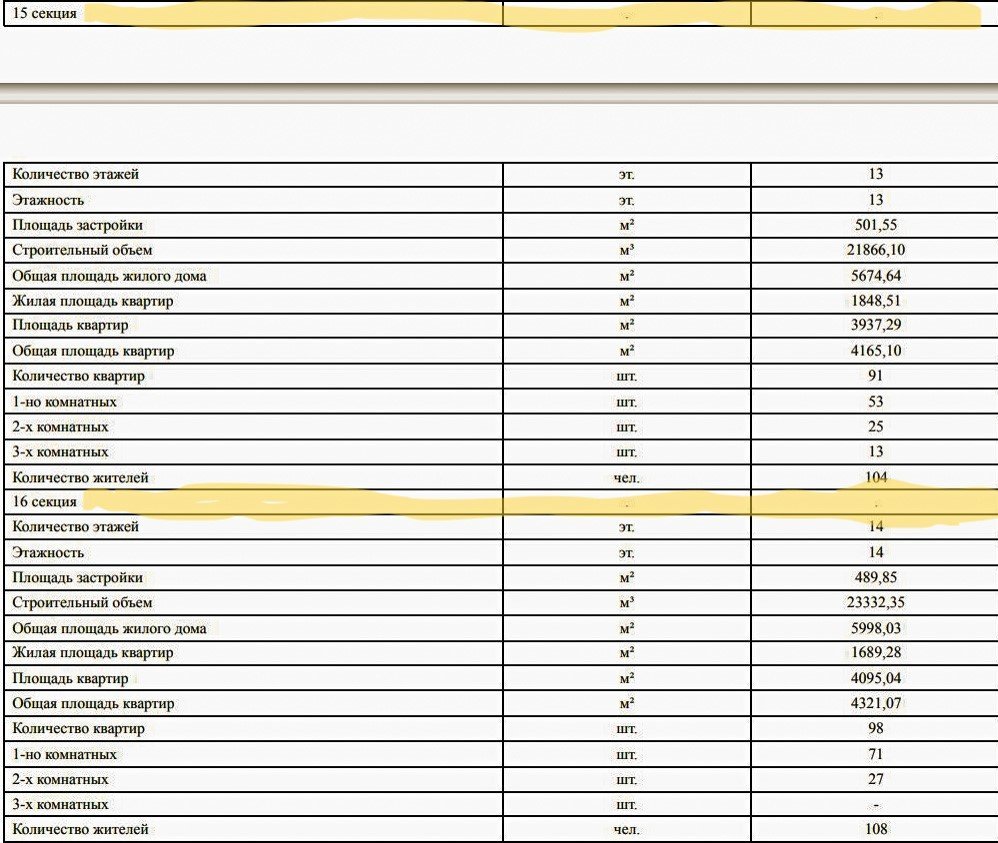
Task: Click 'Этажность' label in row valued 13
Action: (48, 201)
